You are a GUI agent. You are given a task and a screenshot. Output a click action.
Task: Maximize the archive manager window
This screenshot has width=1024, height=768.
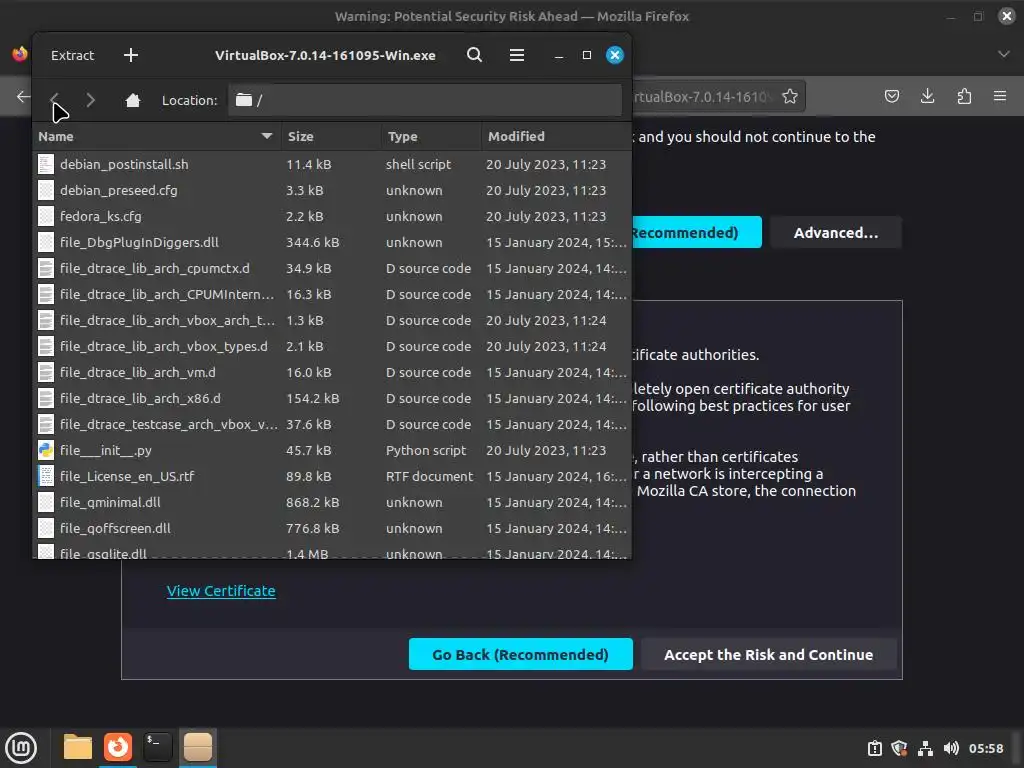[586, 56]
